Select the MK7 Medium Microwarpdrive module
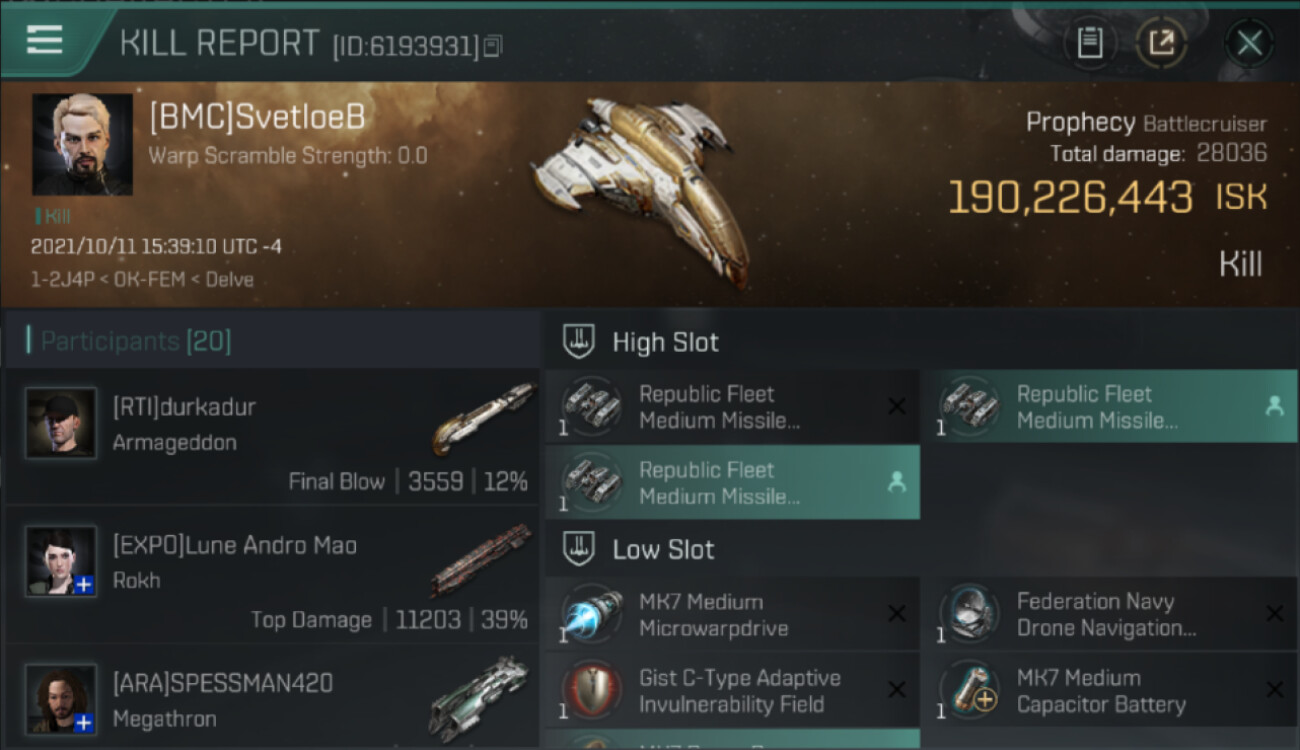The image size is (1300, 750). point(732,615)
